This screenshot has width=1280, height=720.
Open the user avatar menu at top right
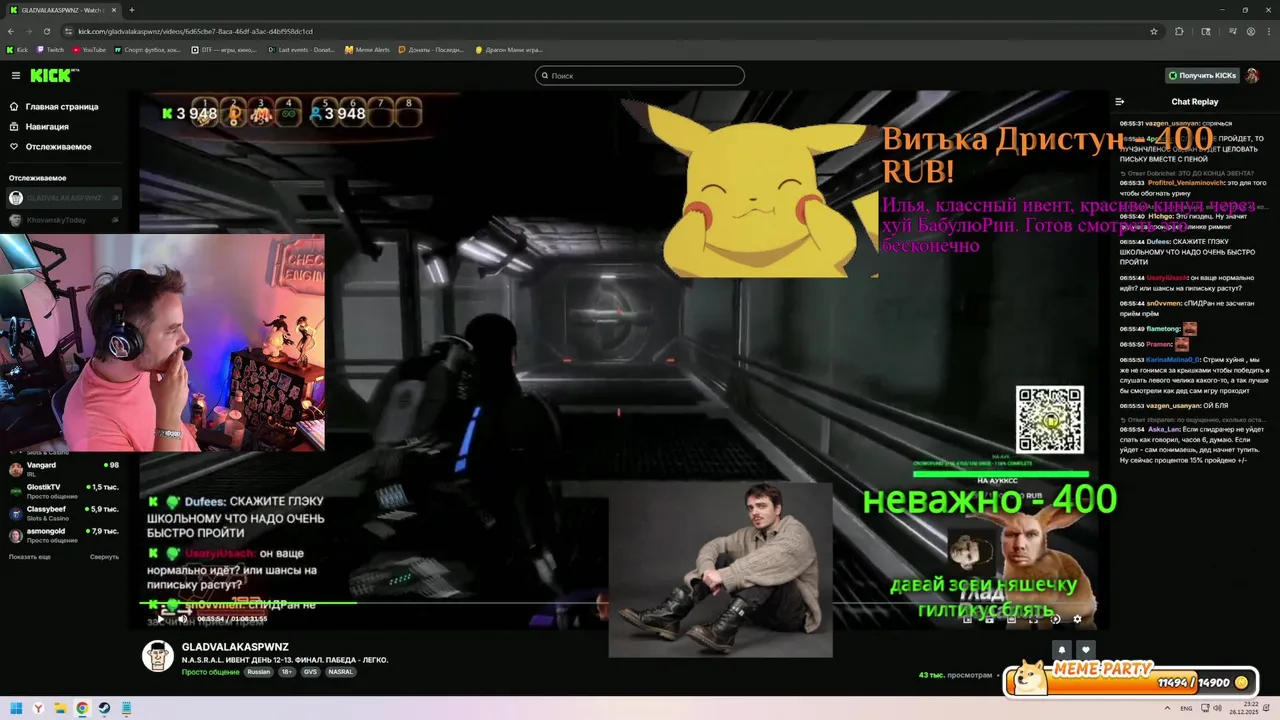(1253, 76)
